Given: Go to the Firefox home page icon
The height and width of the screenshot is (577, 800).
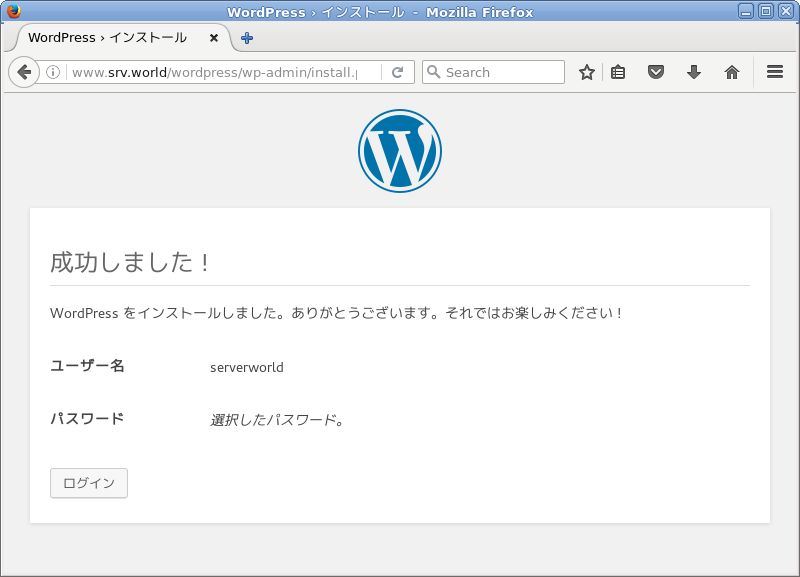Looking at the screenshot, I should pyautogui.click(x=732, y=72).
